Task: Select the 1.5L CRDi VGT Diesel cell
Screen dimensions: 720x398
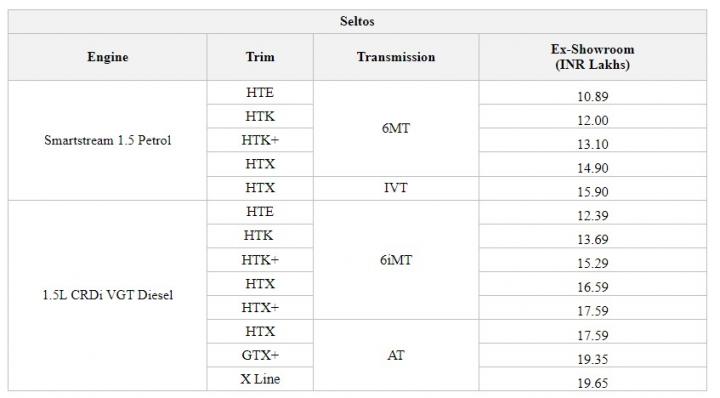Action: tap(107, 295)
